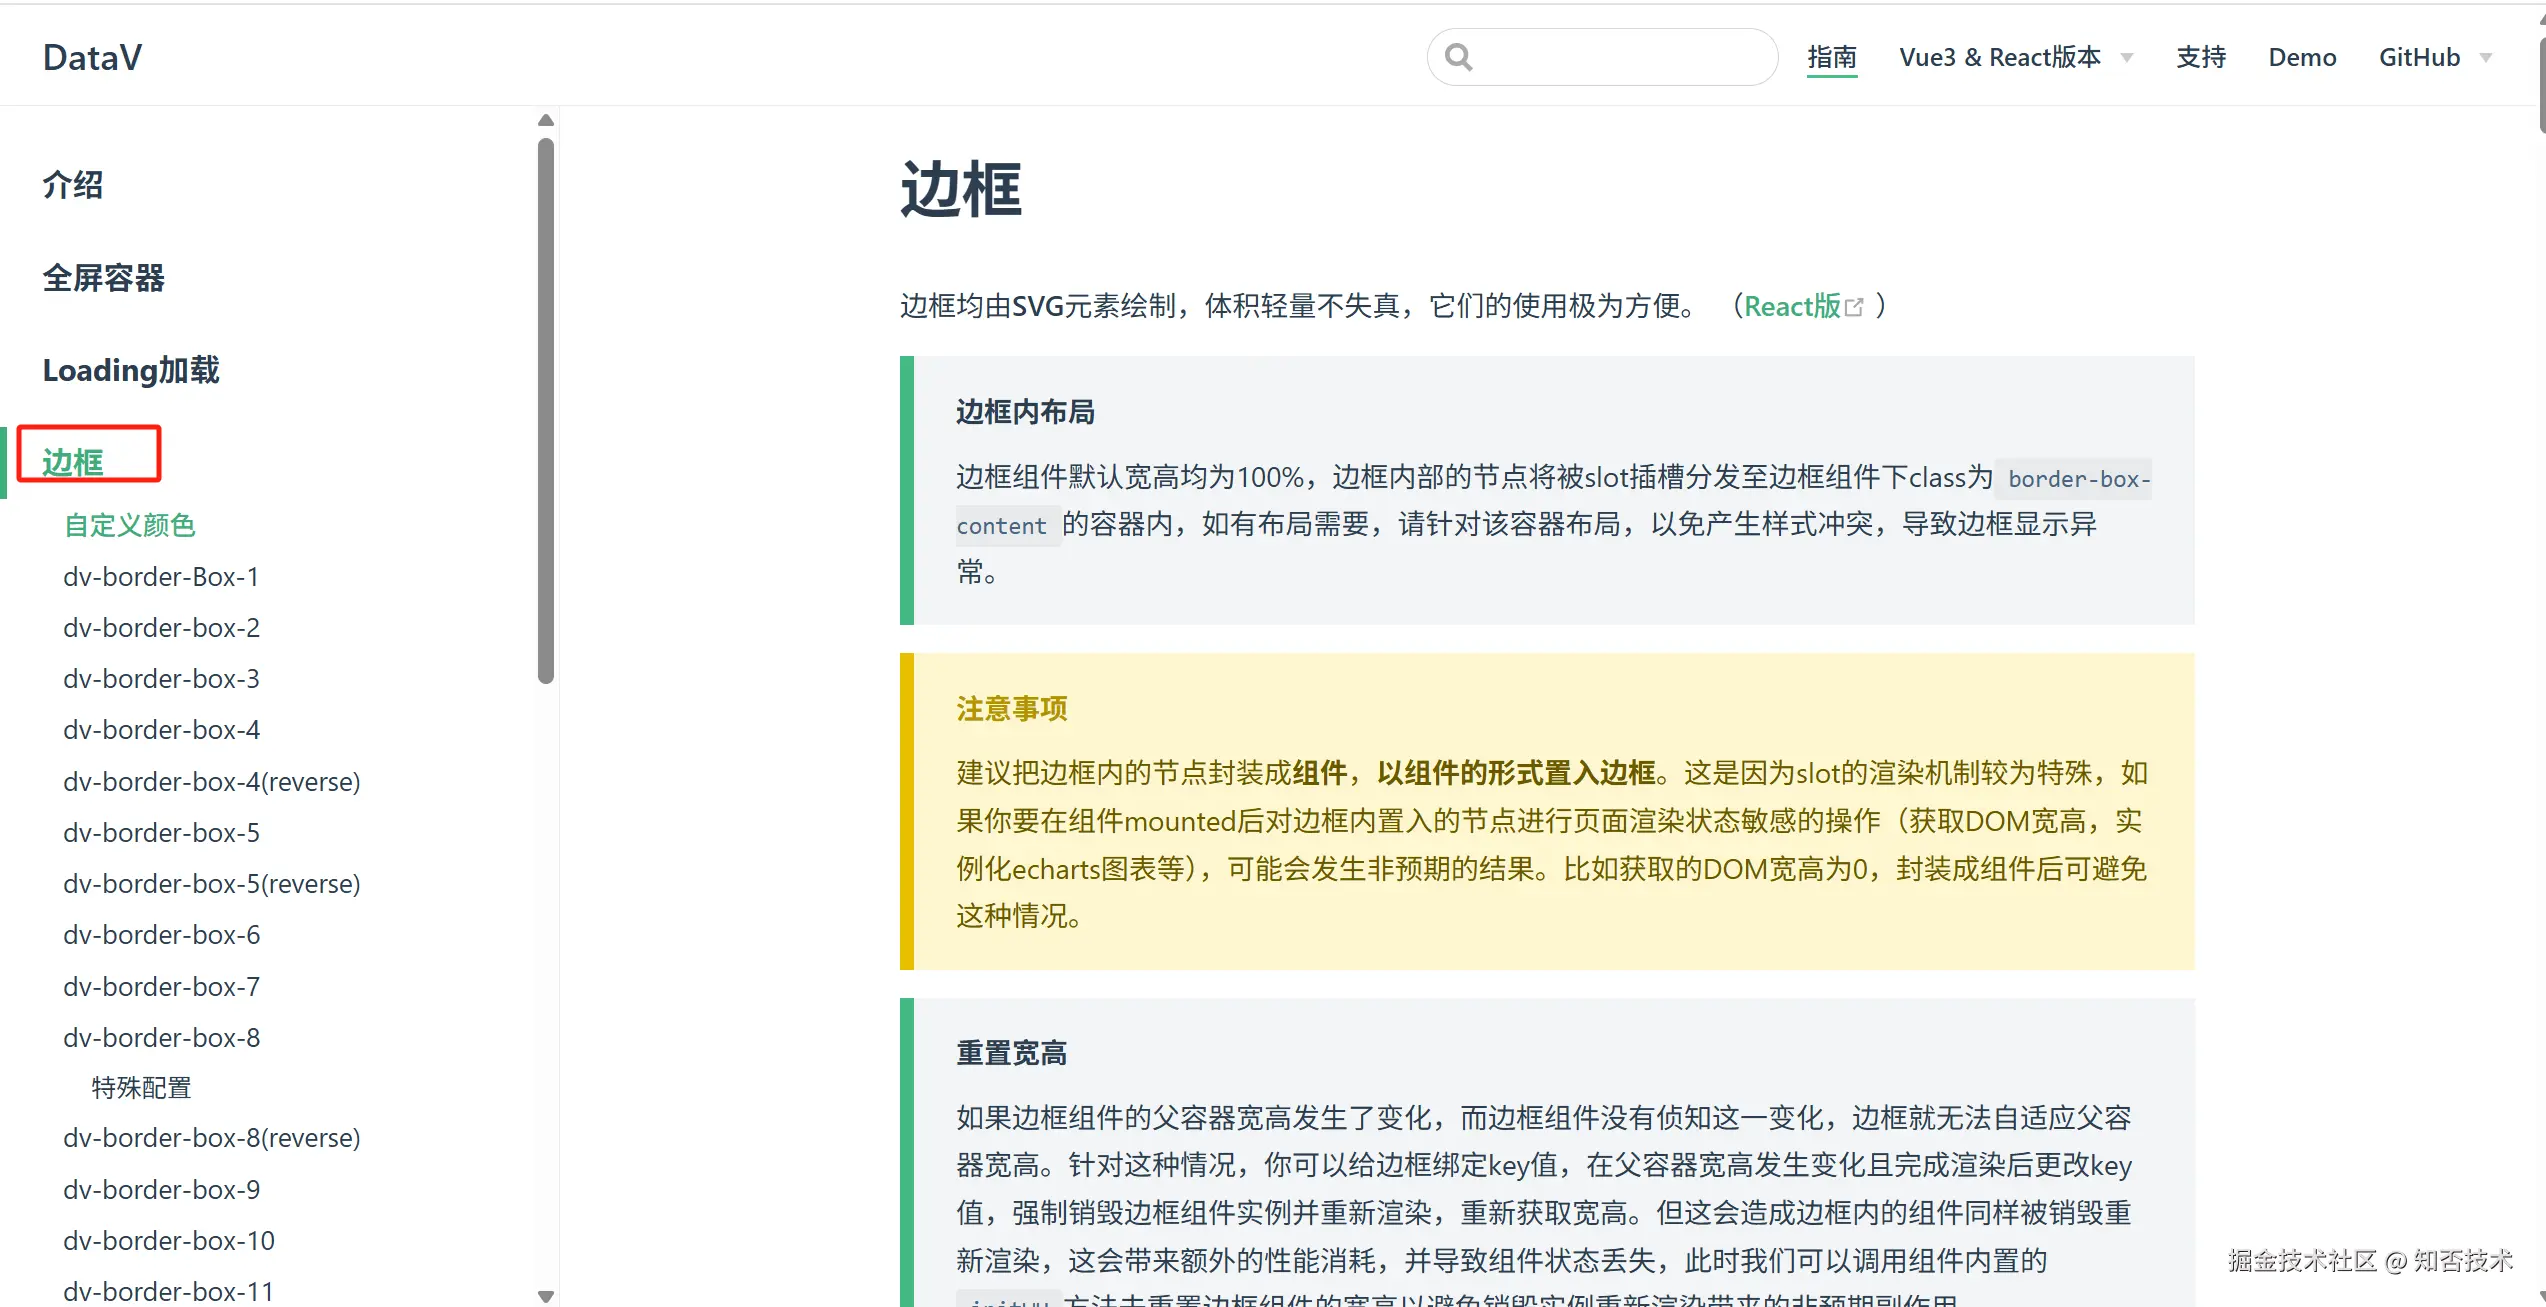Click the DataV site title

tap(92, 57)
